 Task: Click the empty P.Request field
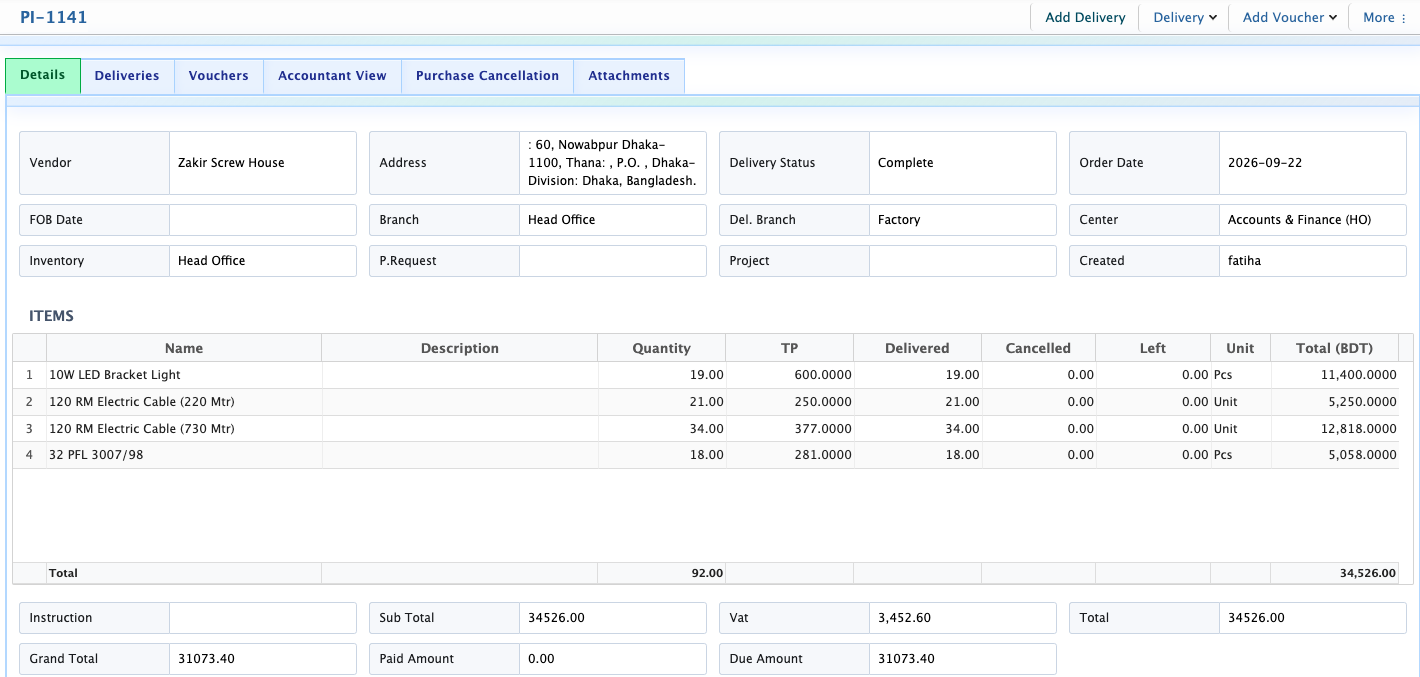click(x=612, y=261)
